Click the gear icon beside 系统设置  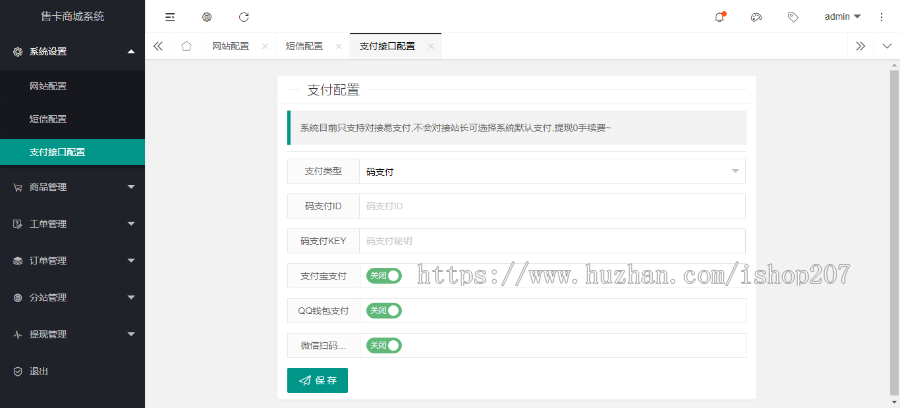[18, 52]
